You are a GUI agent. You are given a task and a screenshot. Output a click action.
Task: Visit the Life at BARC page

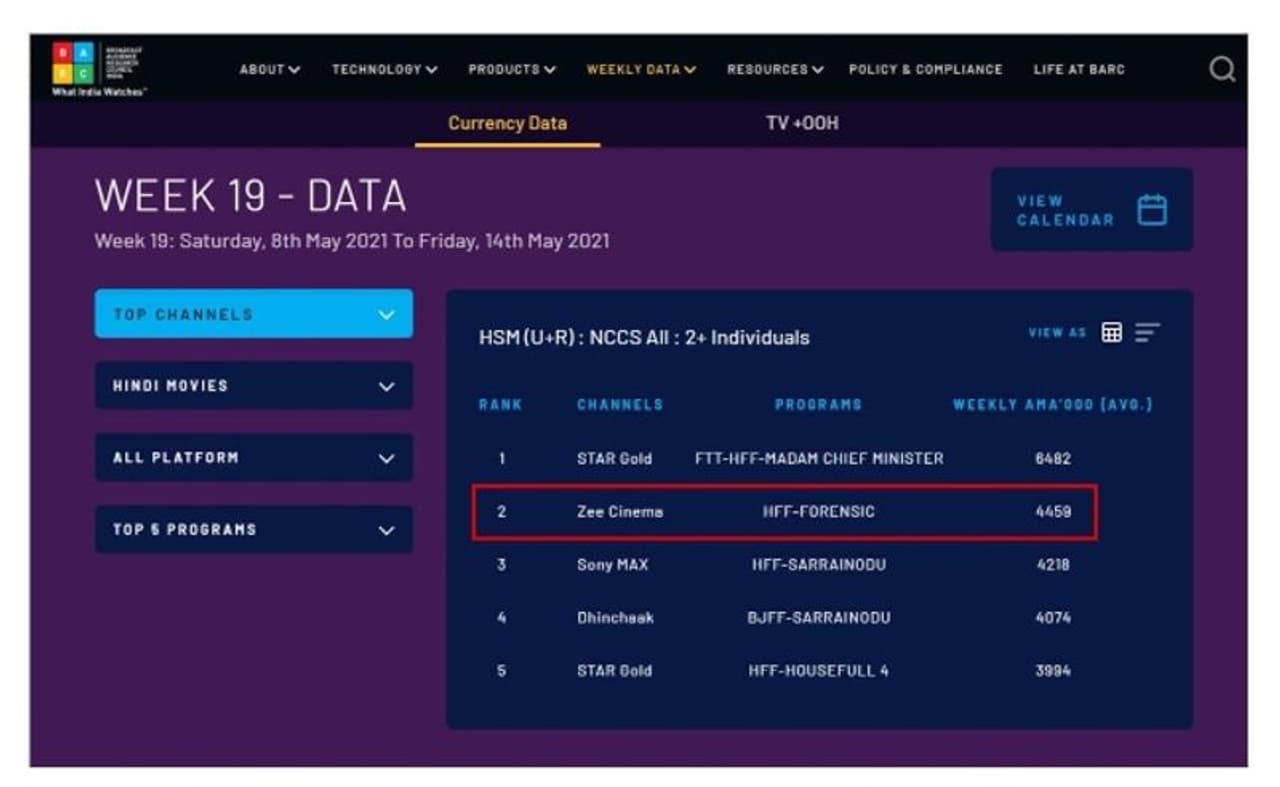(1078, 70)
